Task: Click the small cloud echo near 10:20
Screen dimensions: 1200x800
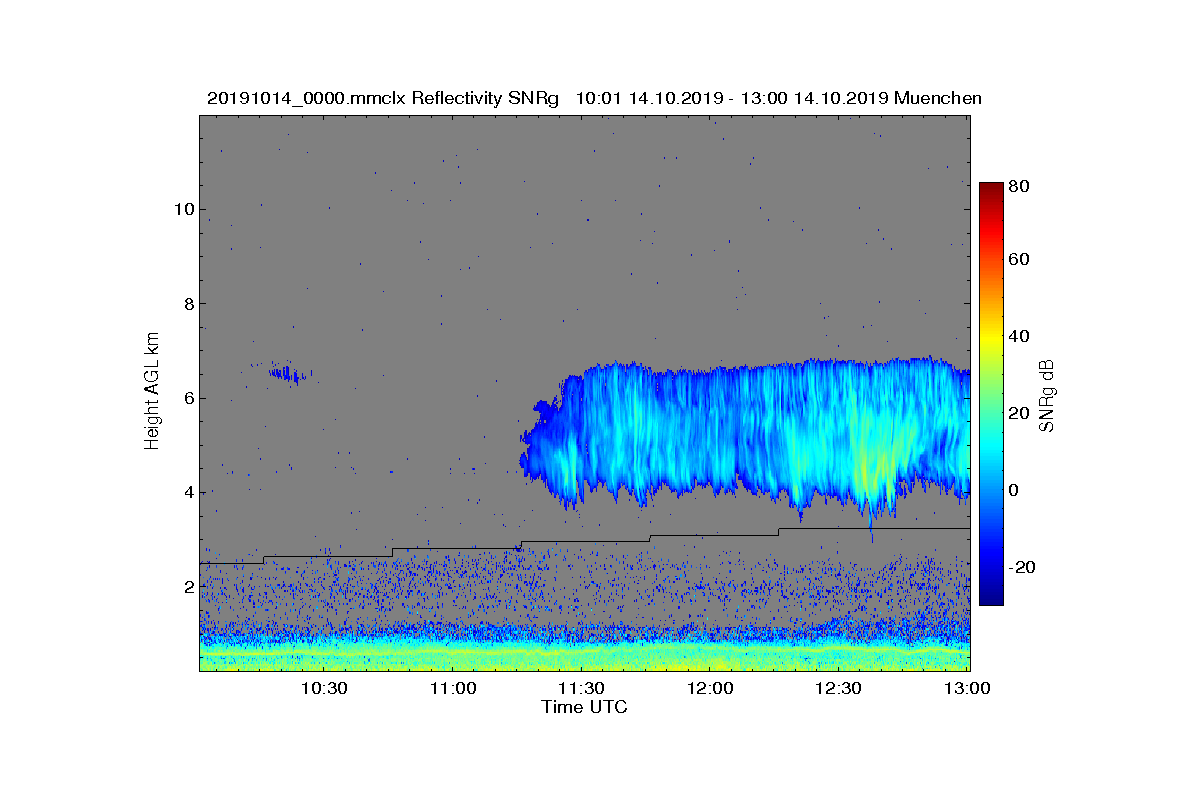Action: (289, 374)
